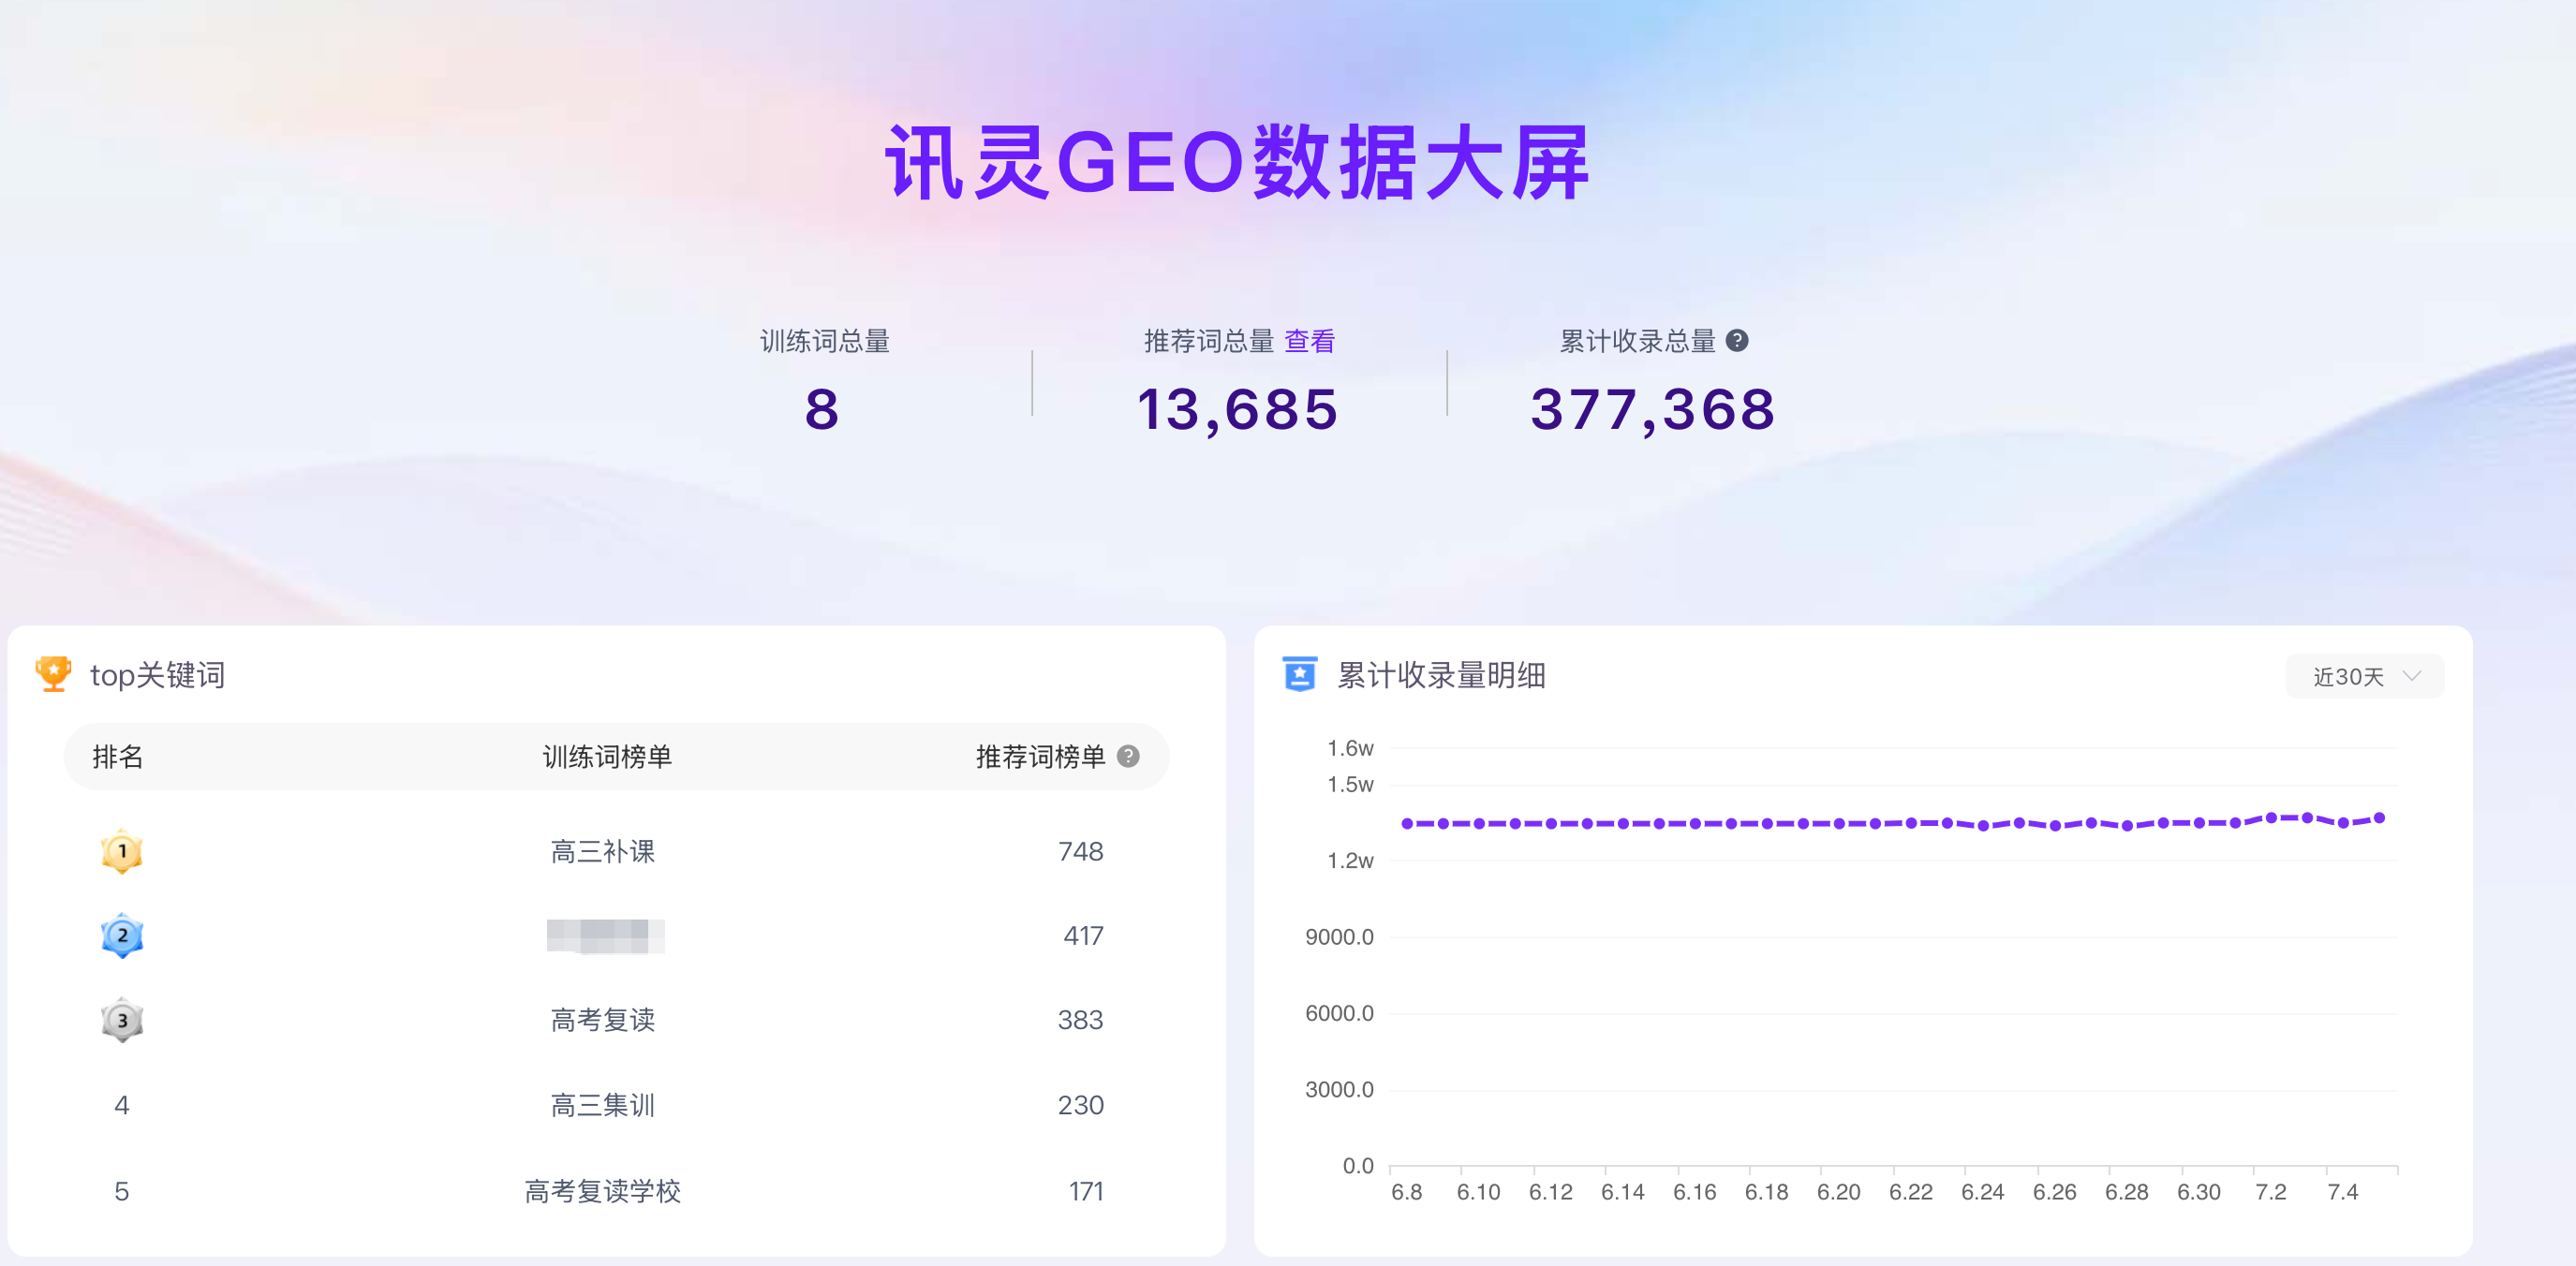
Task: Click rank number 5 in keyword table
Action: (122, 1191)
